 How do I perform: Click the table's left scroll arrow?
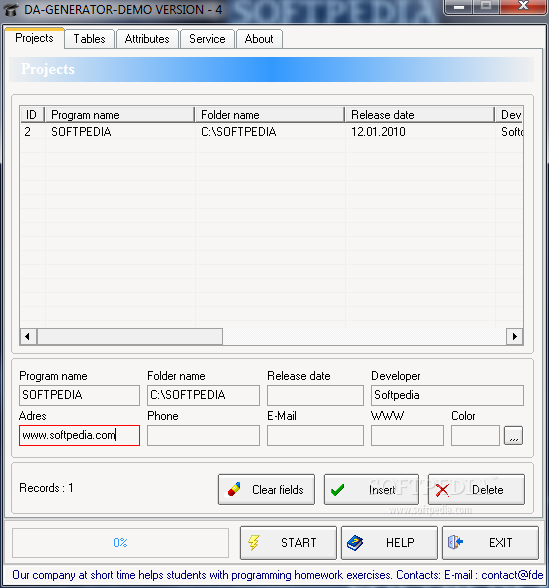point(28,336)
